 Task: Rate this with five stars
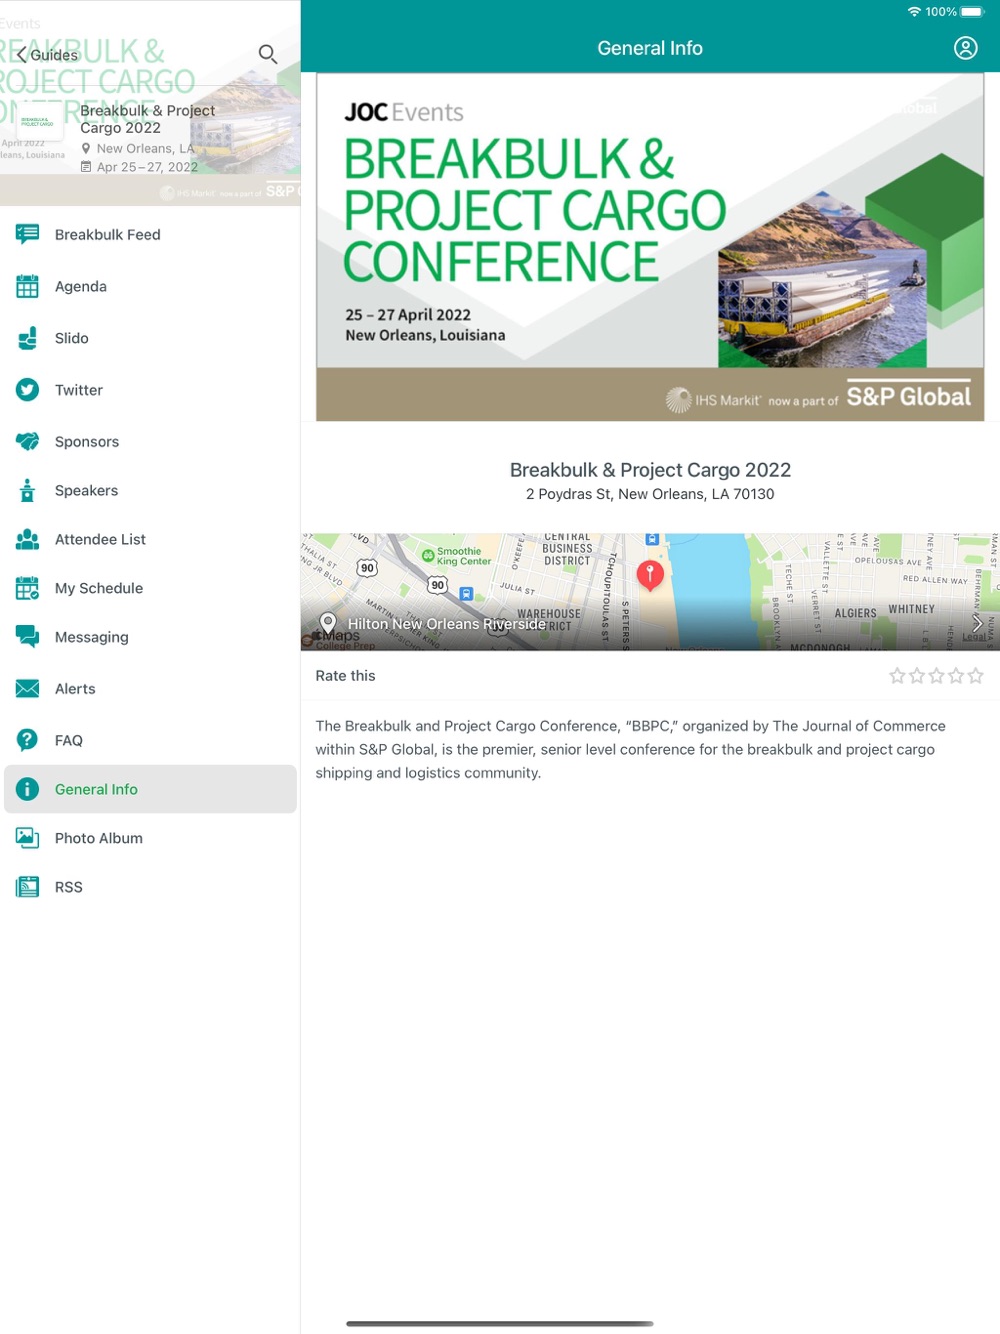tap(975, 676)
